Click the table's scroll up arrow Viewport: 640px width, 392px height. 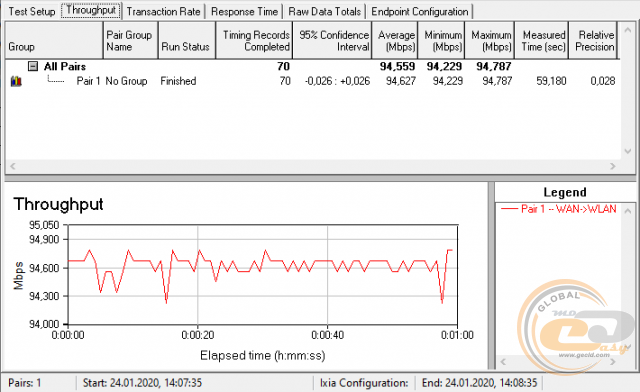(x=628, y=30)
